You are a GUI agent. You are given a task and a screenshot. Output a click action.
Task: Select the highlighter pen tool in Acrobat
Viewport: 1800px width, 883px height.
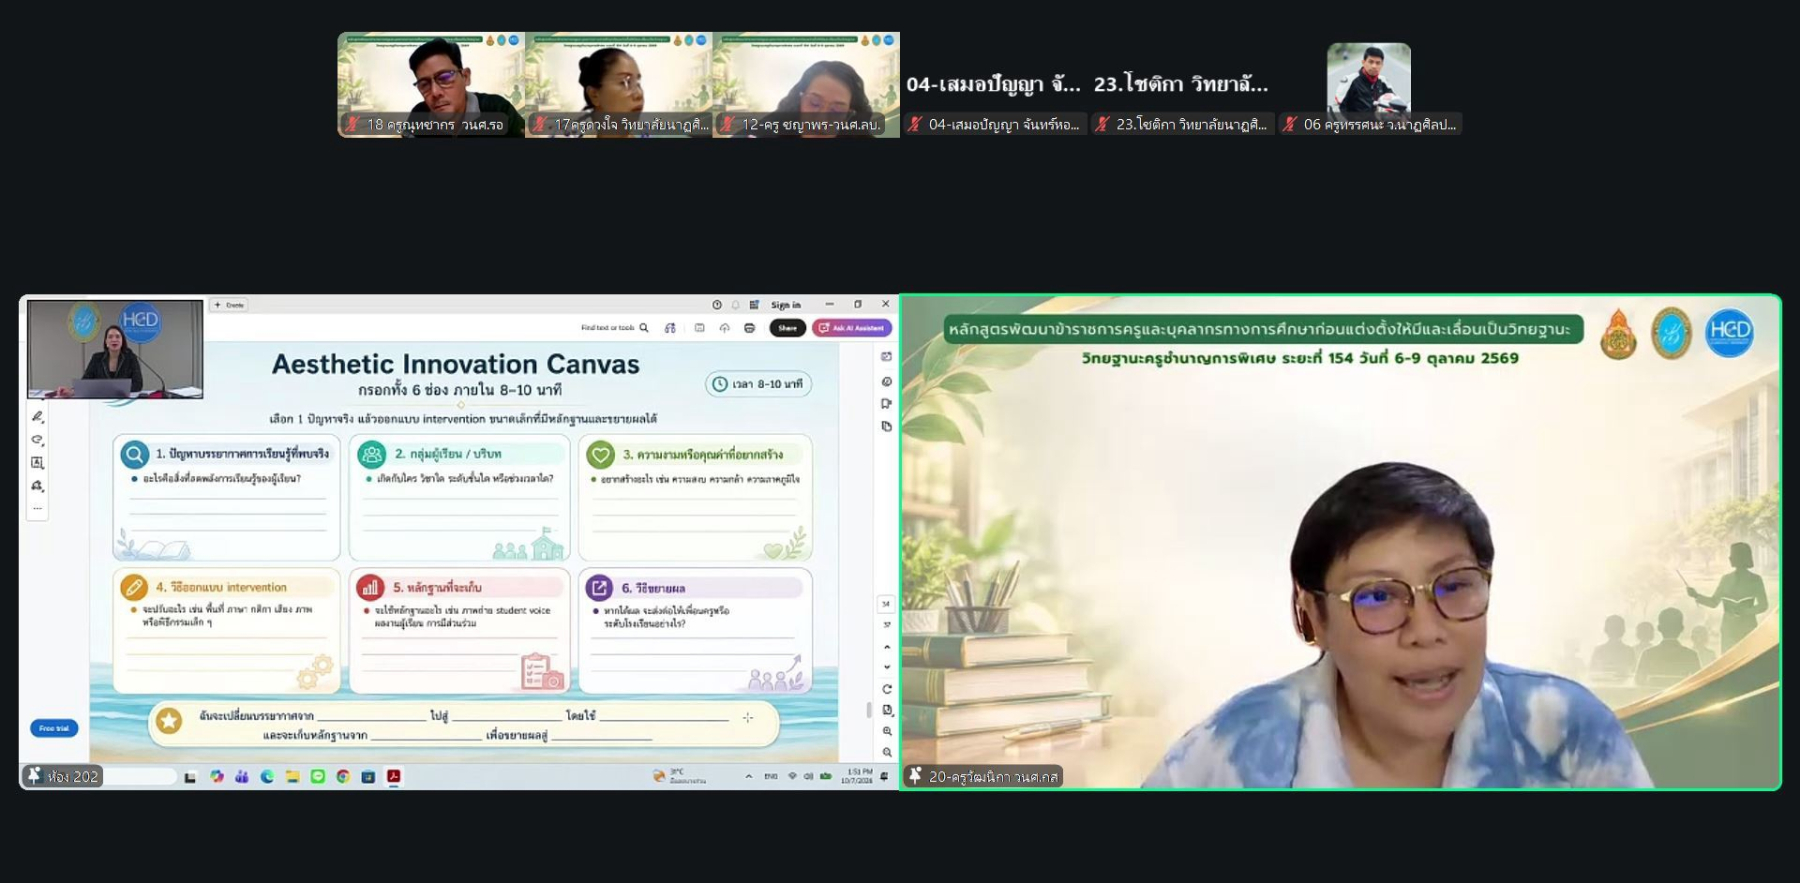coord(37,416)
